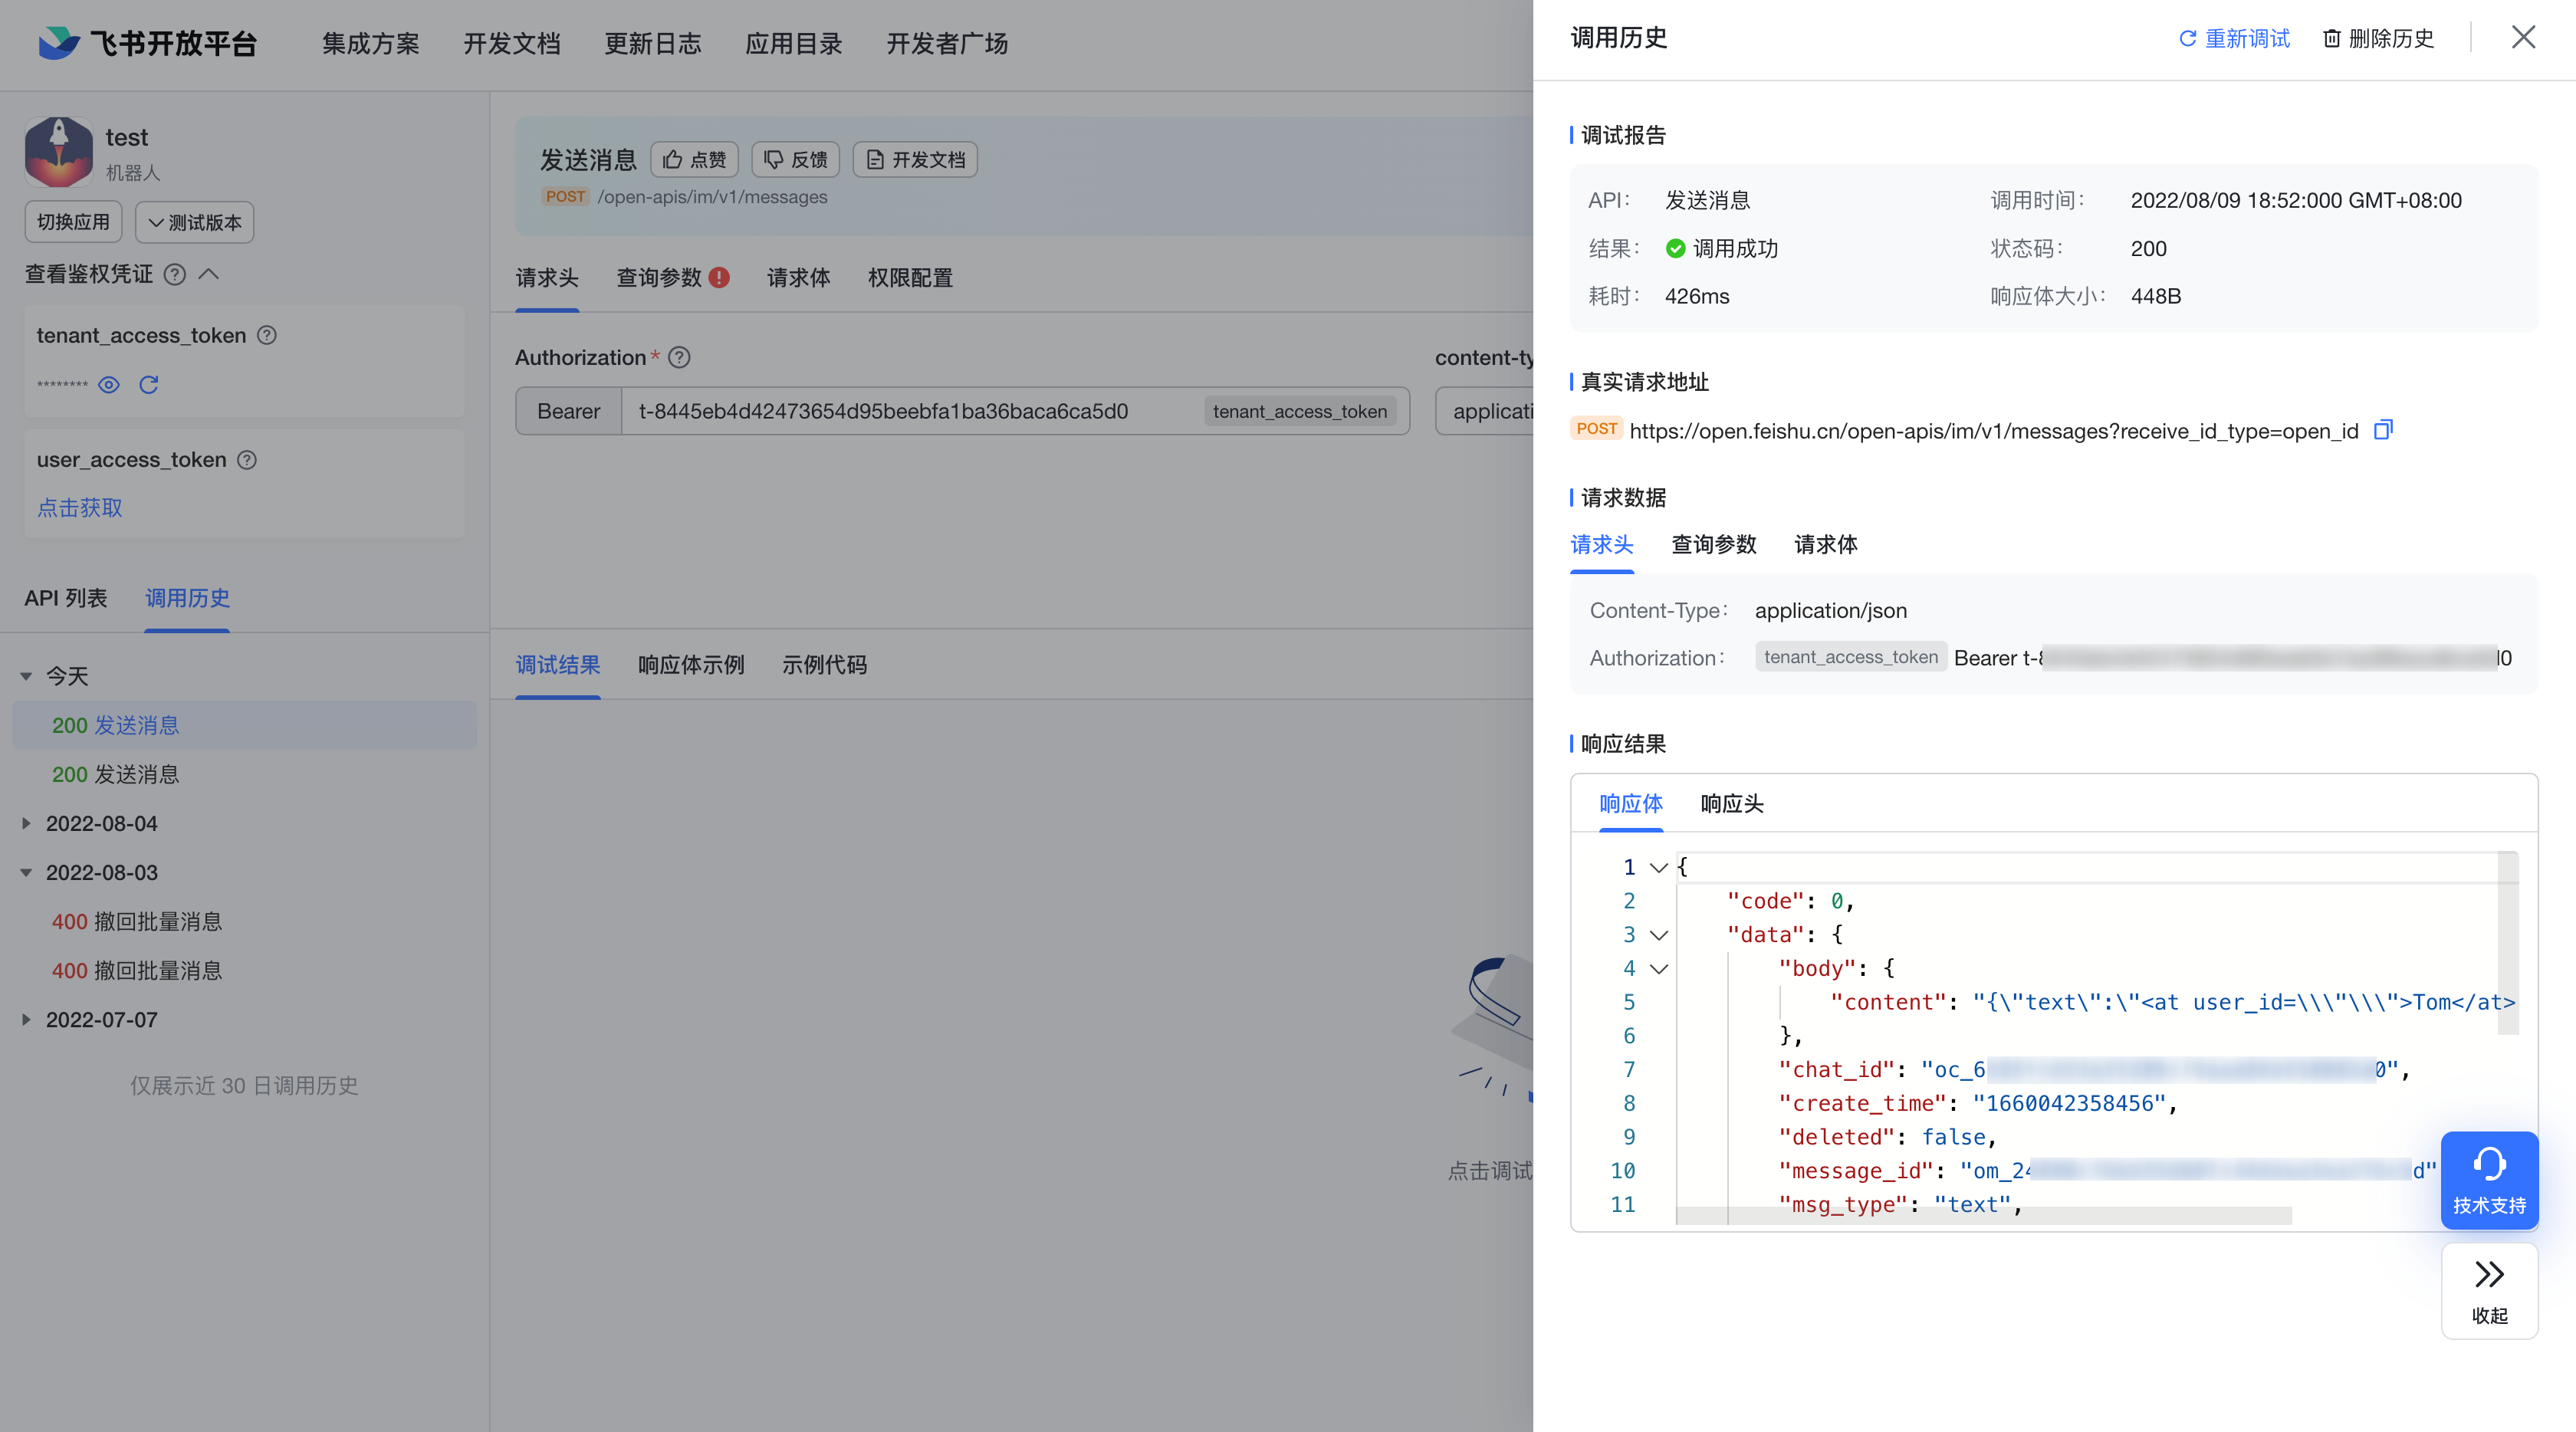The width and height of the screenshot is (2576, 1432).
Task: Show tenant_access_token using the eye icon
Action: [x=109, y=385]
